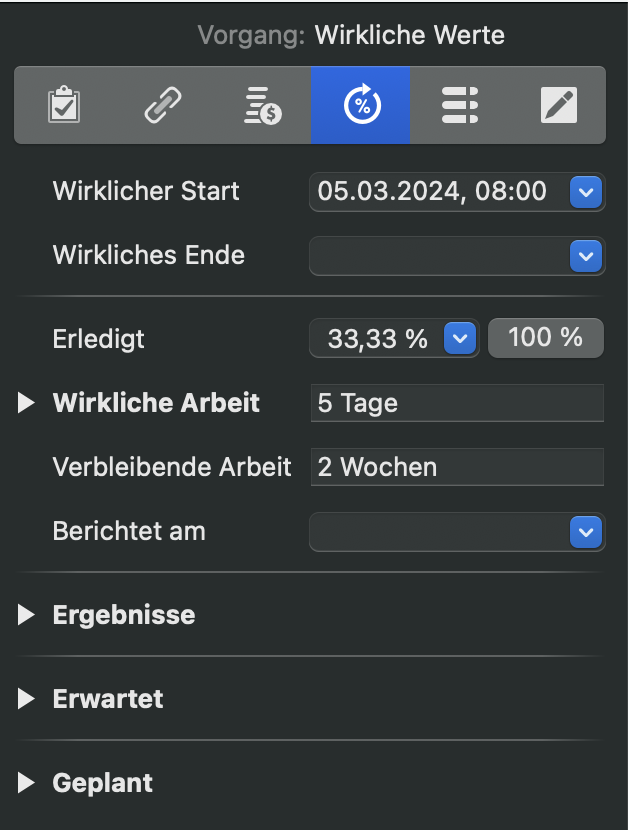Viewport: 628px width, 830px height.
Task: Open the Berichtet am dropdown
Action: coord(585,532)
